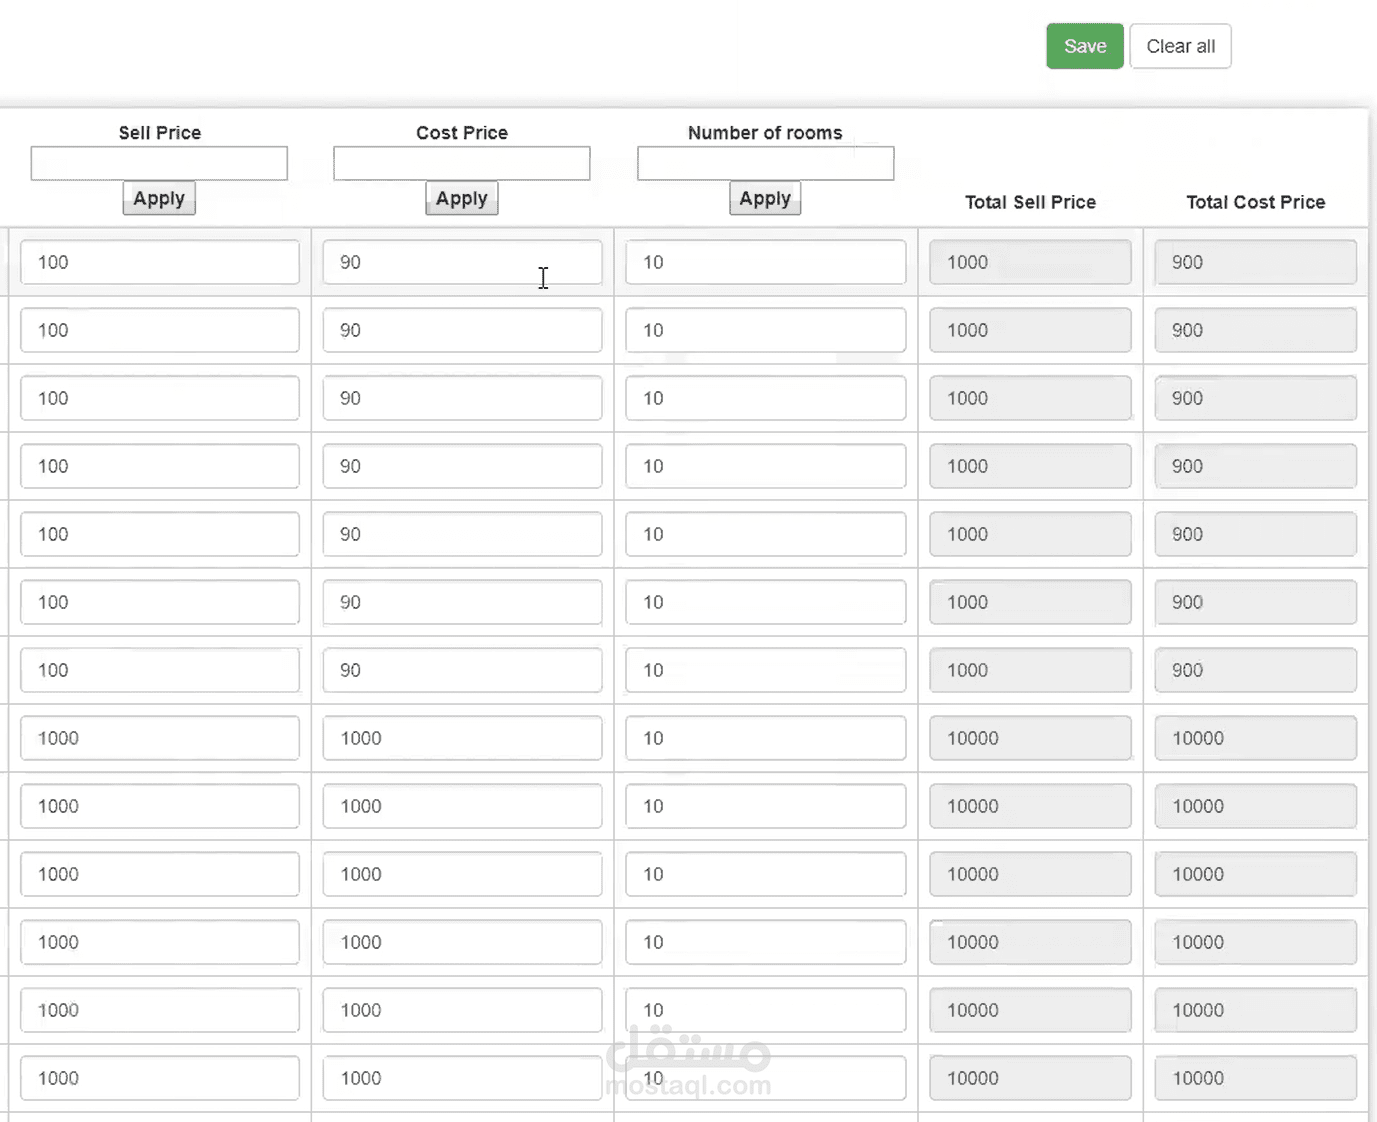Click the green Save button
This screenshot has height=1122, width=1377.
point(1084,46)
